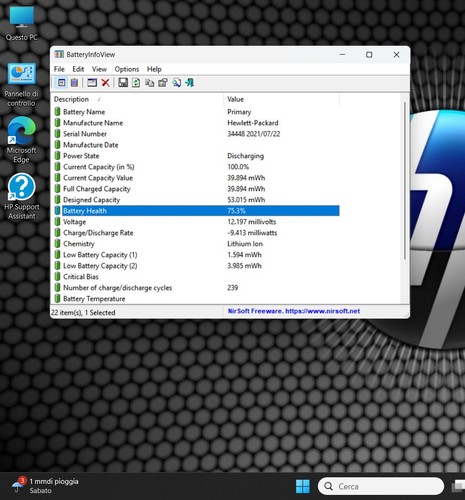This screenshot has width=465, height=500.
Task: Sort by the Description column header
Action: (x=137, y=99)
